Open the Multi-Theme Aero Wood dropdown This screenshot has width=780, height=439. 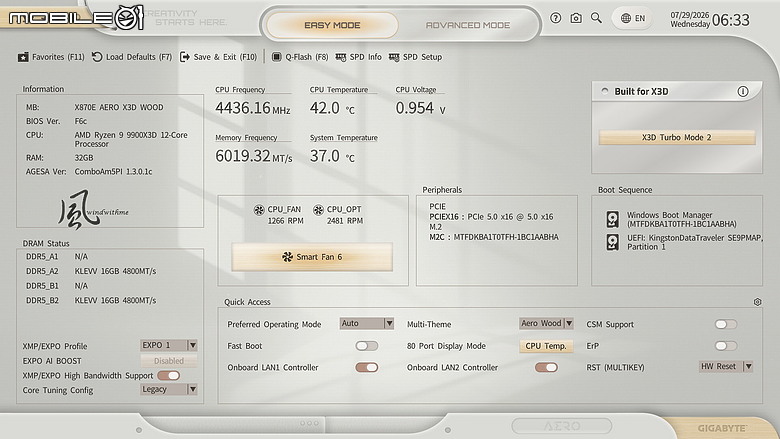pyautogui.click(x=546, y=324)
